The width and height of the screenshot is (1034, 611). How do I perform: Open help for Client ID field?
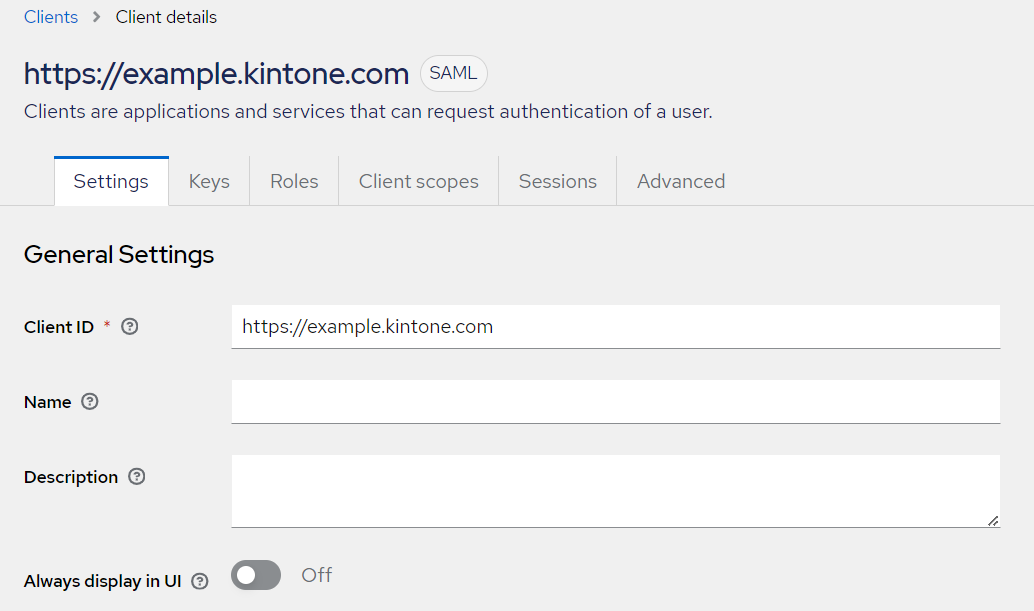pos(129,327)
